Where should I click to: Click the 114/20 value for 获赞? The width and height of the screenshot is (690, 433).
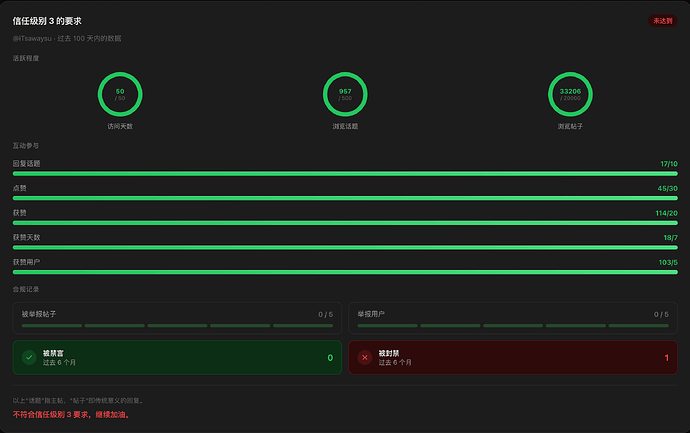pyautogui.click(x=667, y=213)
